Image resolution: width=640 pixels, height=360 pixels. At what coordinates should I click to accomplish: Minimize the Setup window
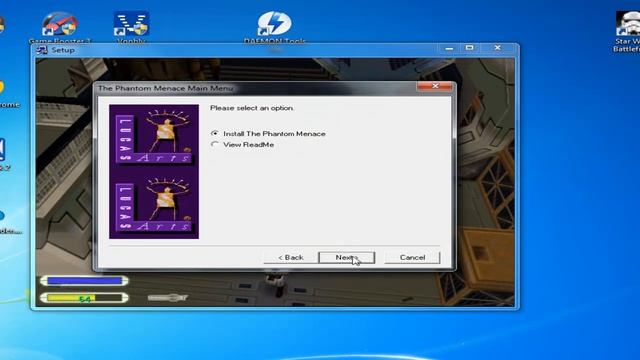tap(449, 48)
